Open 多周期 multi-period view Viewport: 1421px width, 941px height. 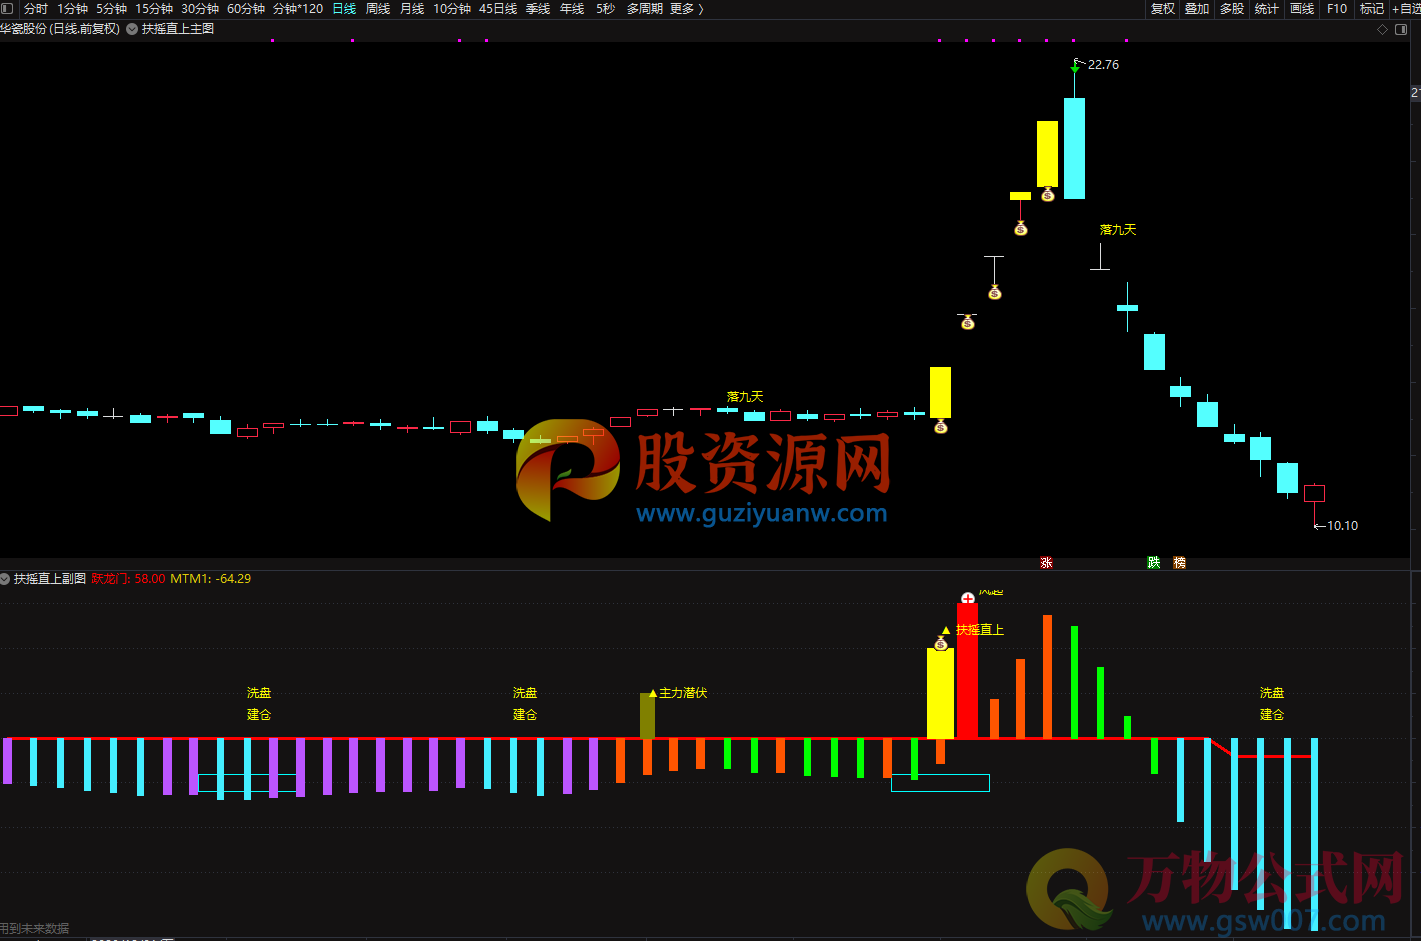(x=645, y=8)
